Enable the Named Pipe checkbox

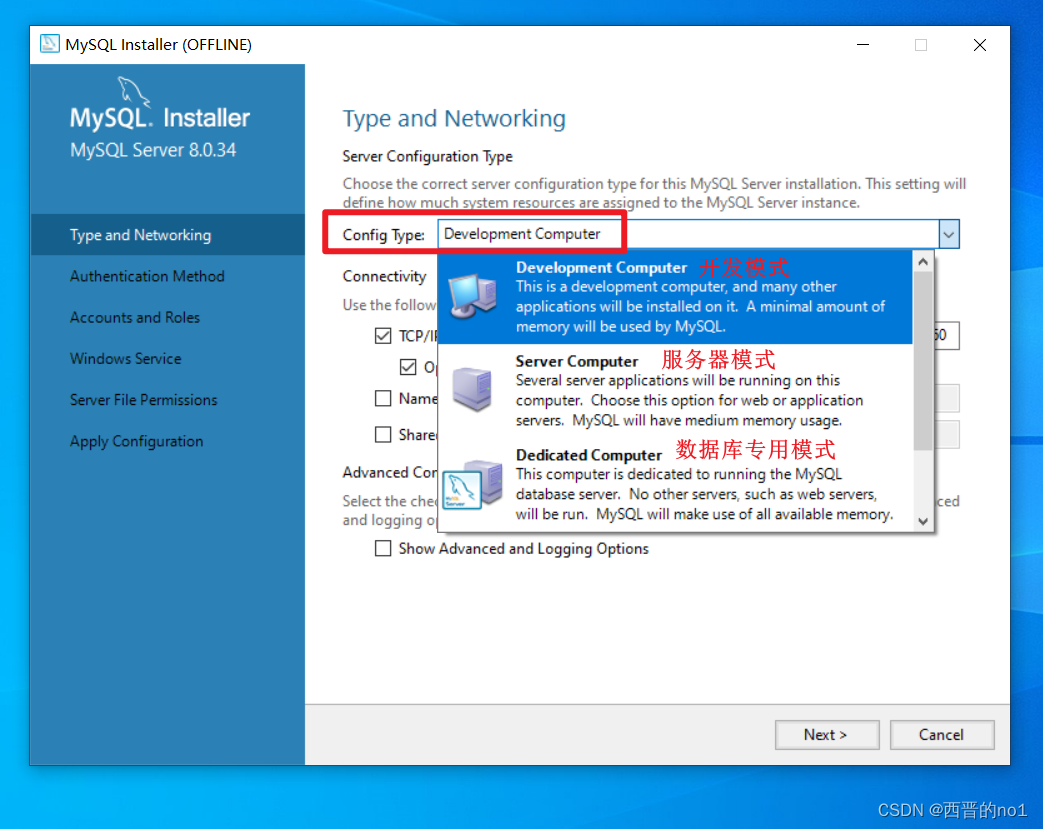pyautogui.click(x=382, y=399)
